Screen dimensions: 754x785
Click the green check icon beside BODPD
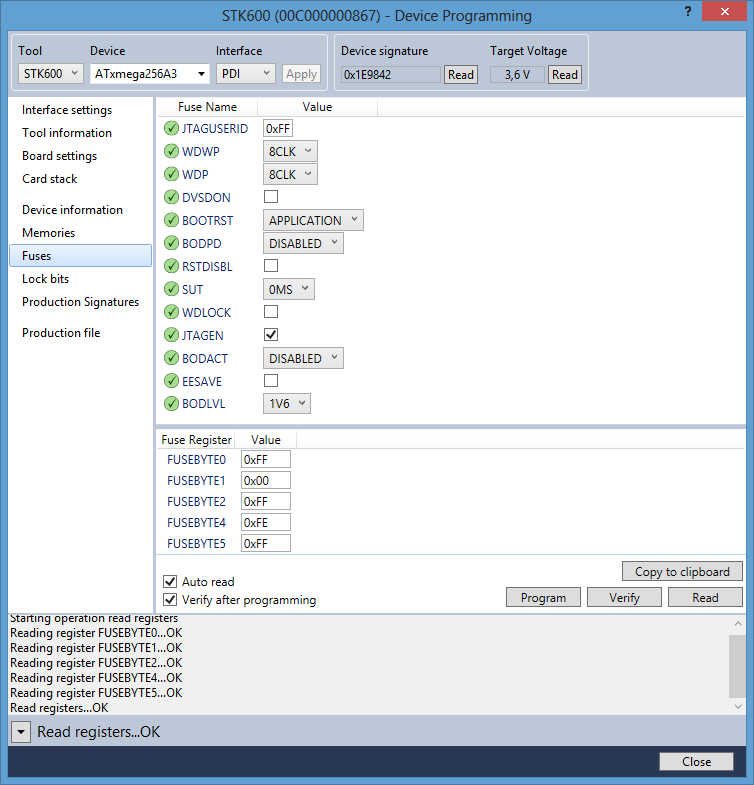click(171, 243)
